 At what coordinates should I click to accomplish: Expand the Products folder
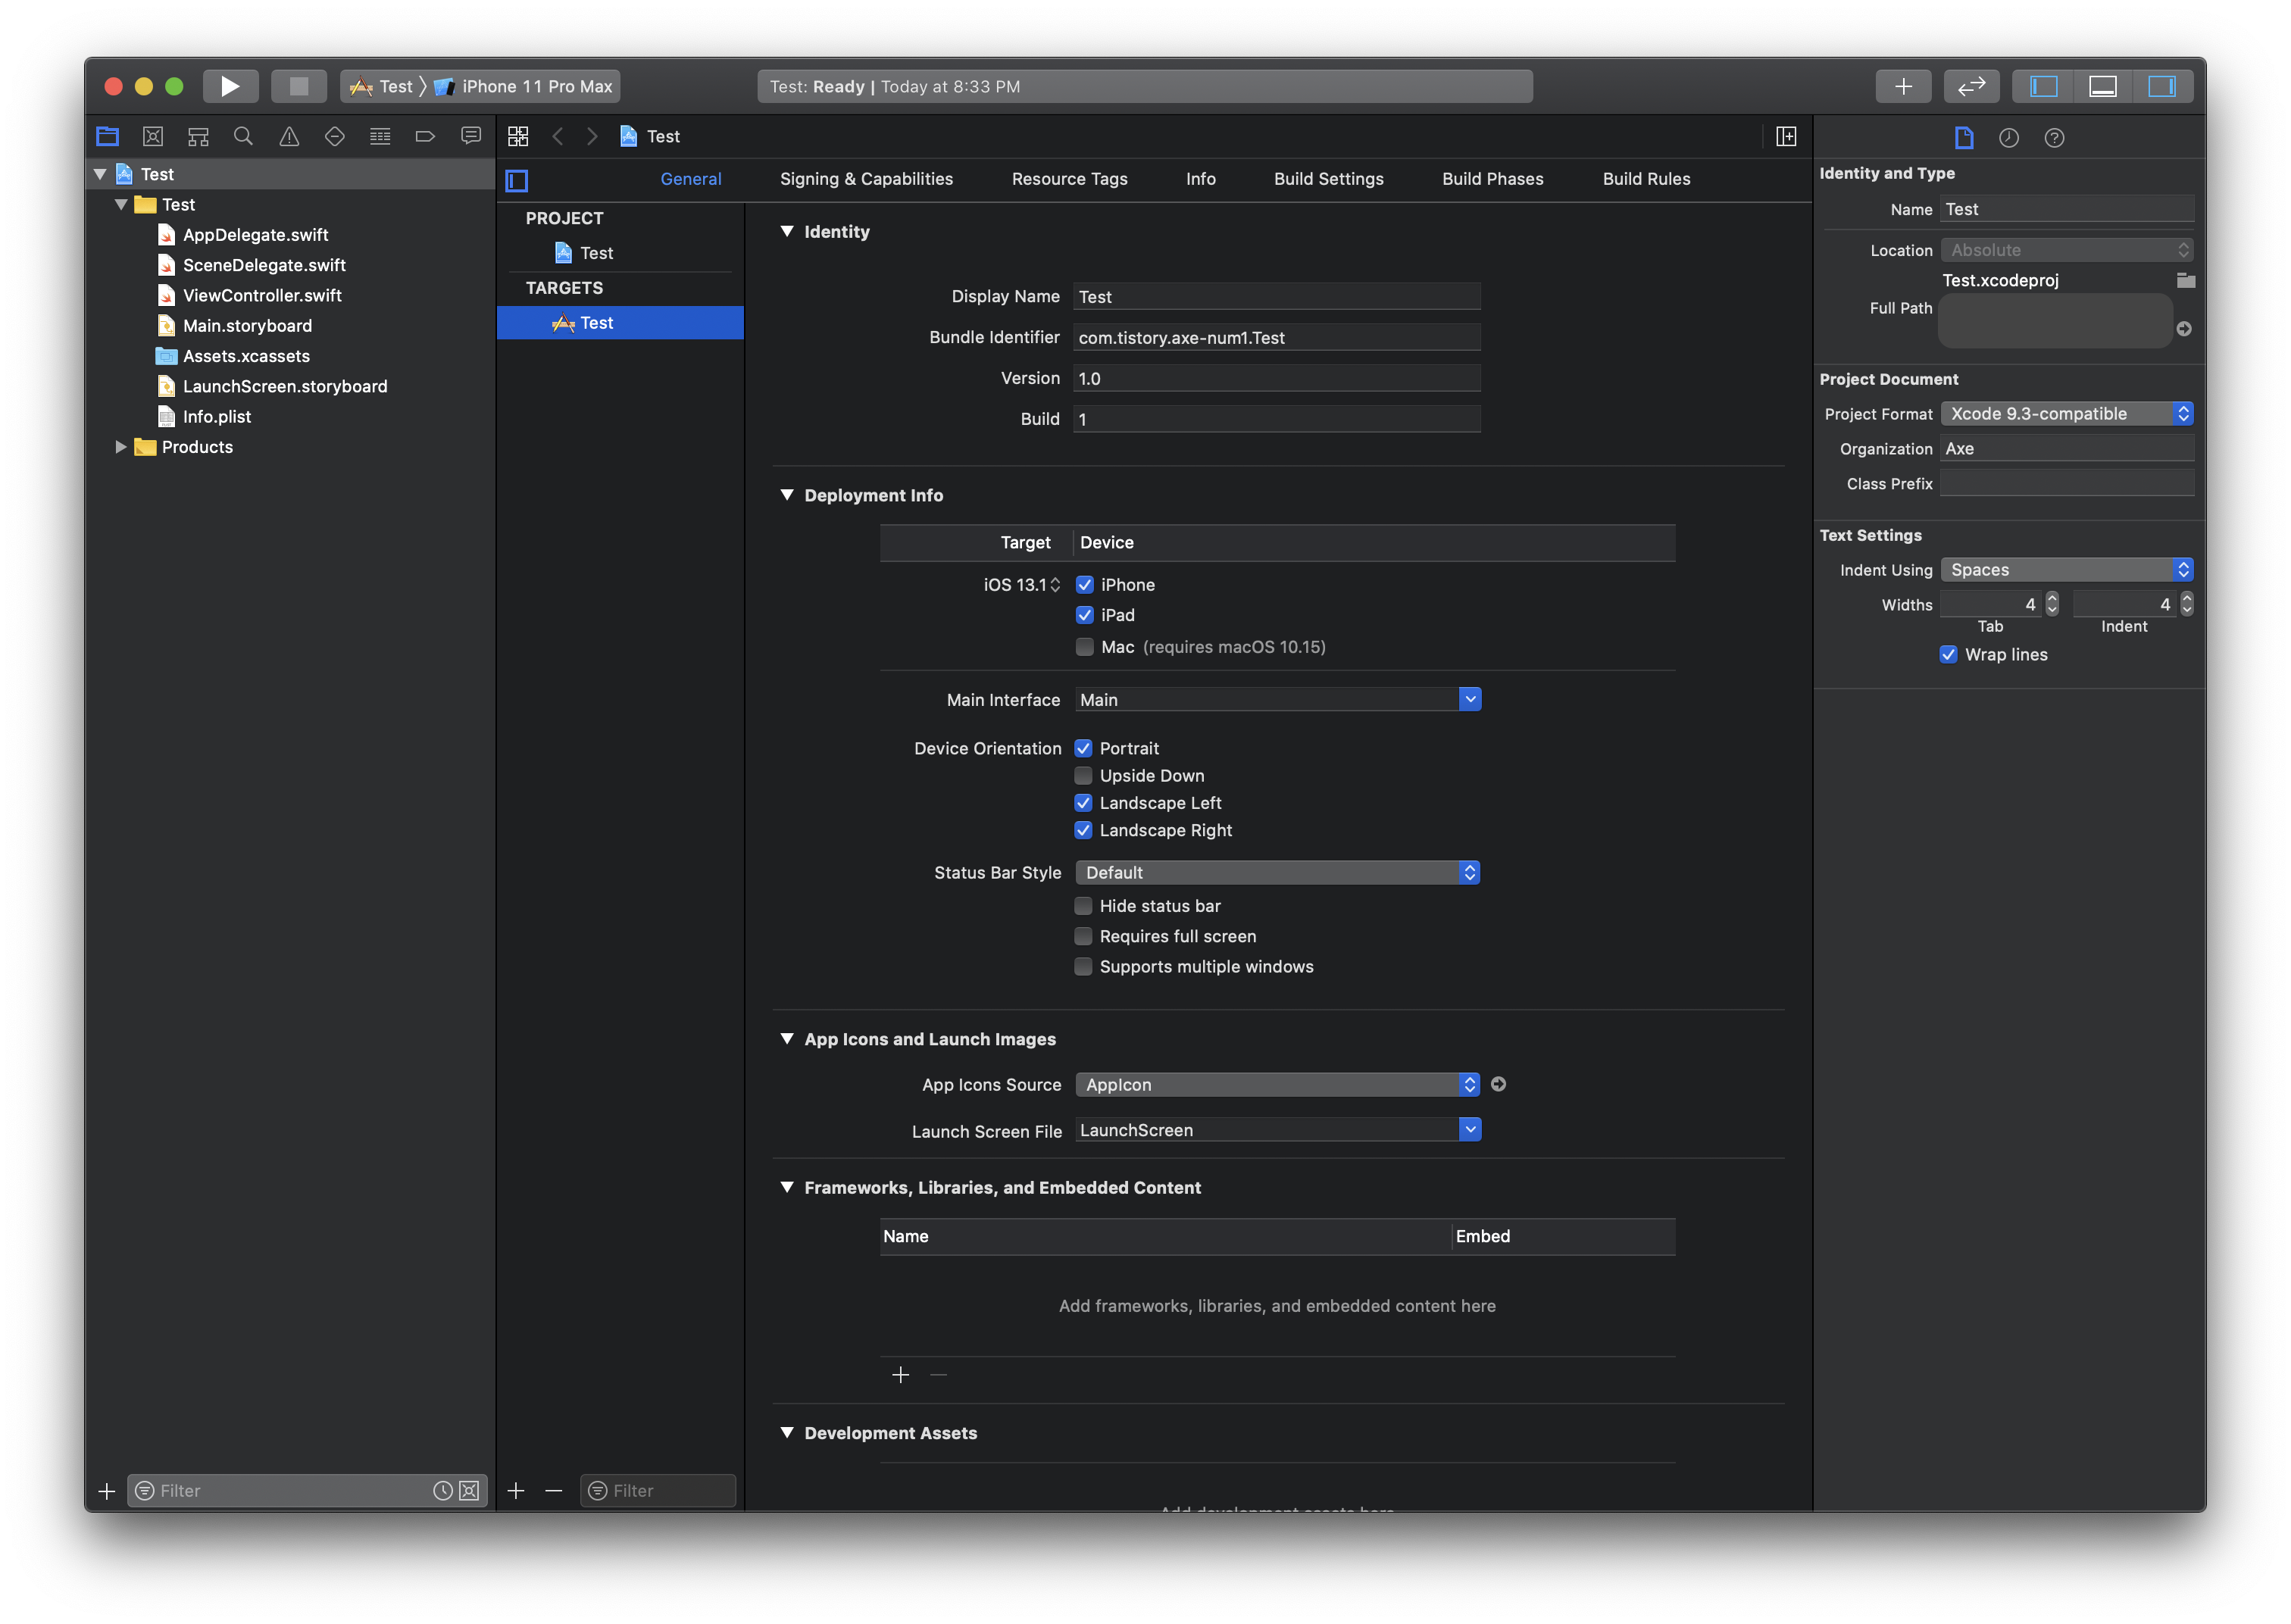(121, 447)
